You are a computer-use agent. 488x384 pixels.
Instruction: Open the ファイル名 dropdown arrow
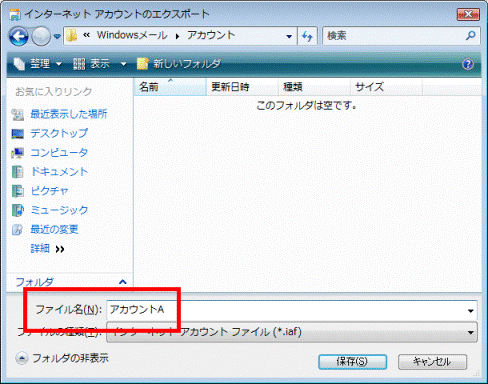[470, 311]
